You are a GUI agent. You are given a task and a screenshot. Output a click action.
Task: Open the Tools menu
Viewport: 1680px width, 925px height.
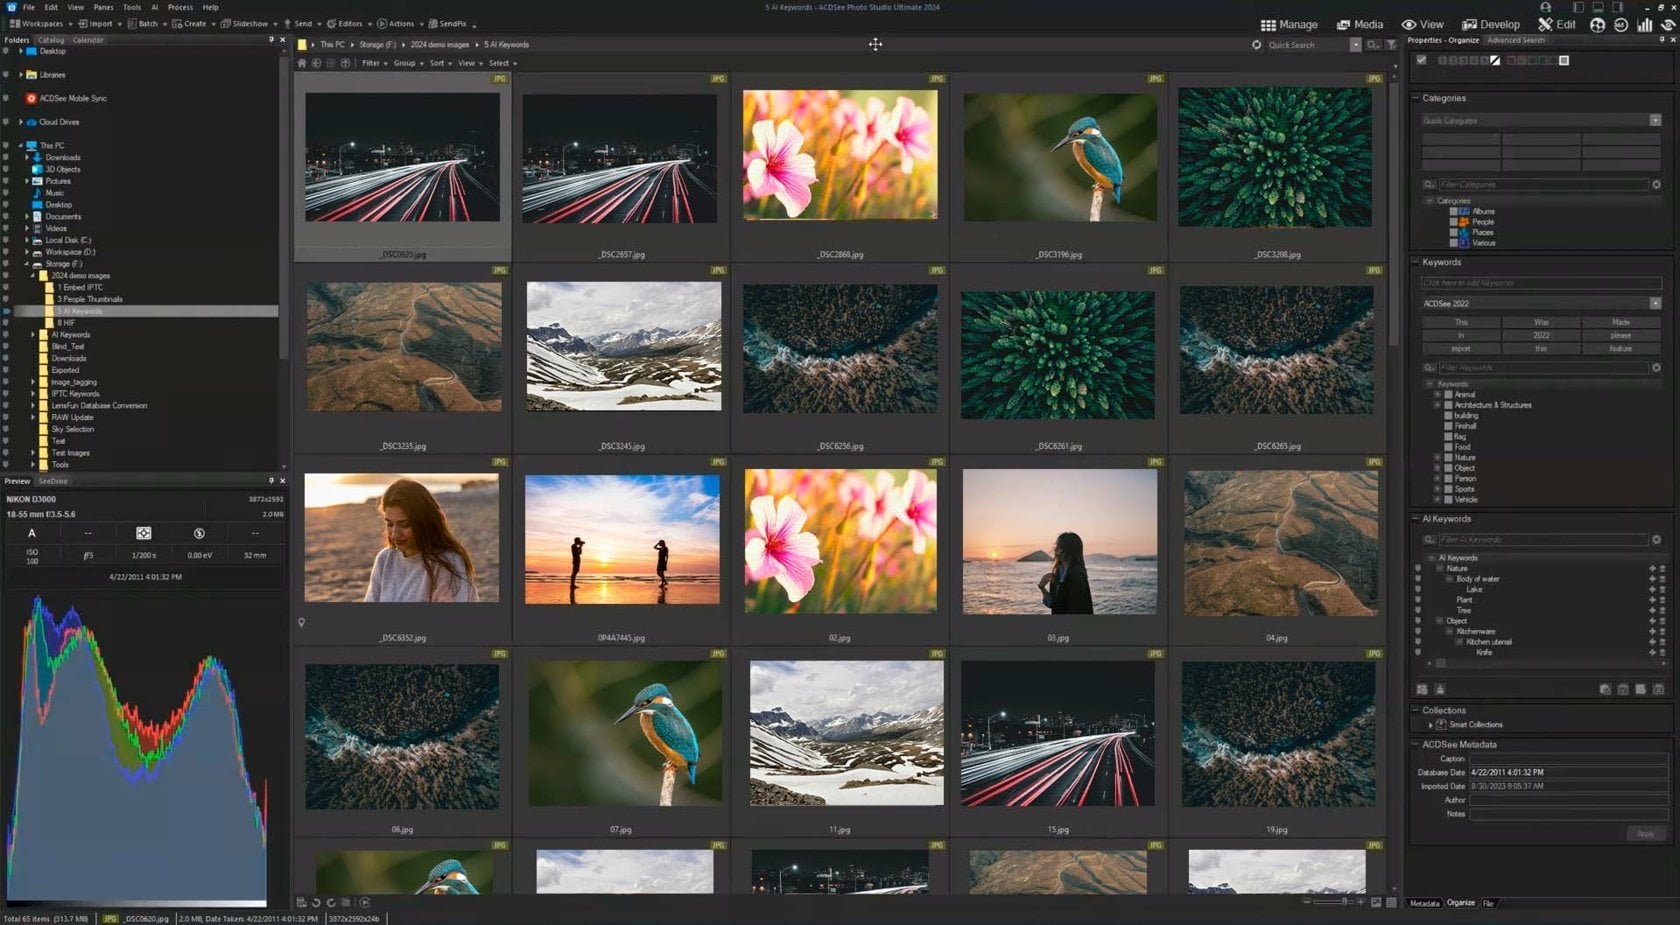(x=130, y=7)
